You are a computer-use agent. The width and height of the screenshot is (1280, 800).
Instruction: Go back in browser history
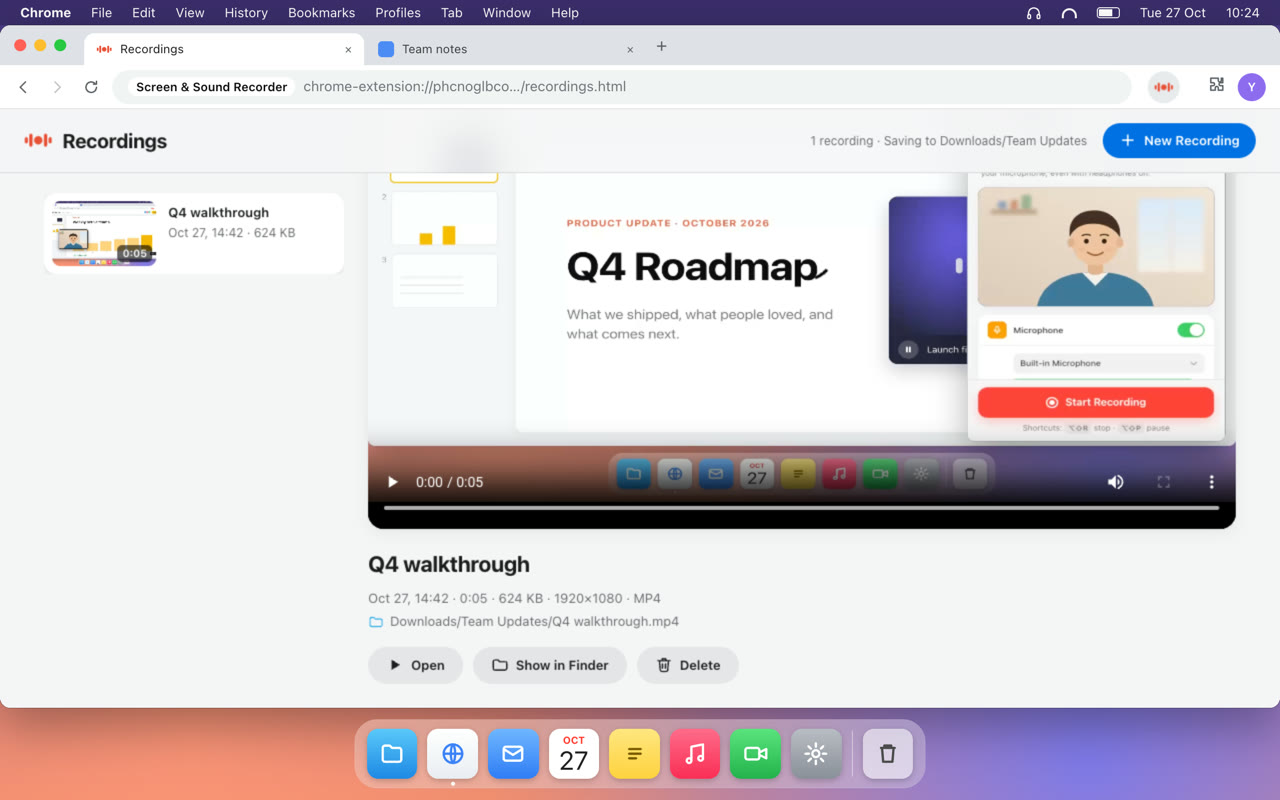pos(24,87)
